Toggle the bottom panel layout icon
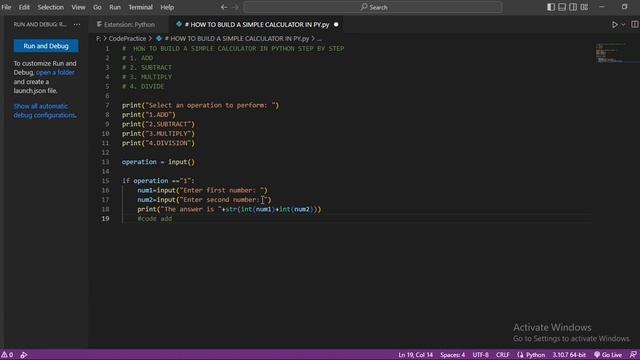Image resolution: width=640 pixels, height=360 pixels. point(562,7)
